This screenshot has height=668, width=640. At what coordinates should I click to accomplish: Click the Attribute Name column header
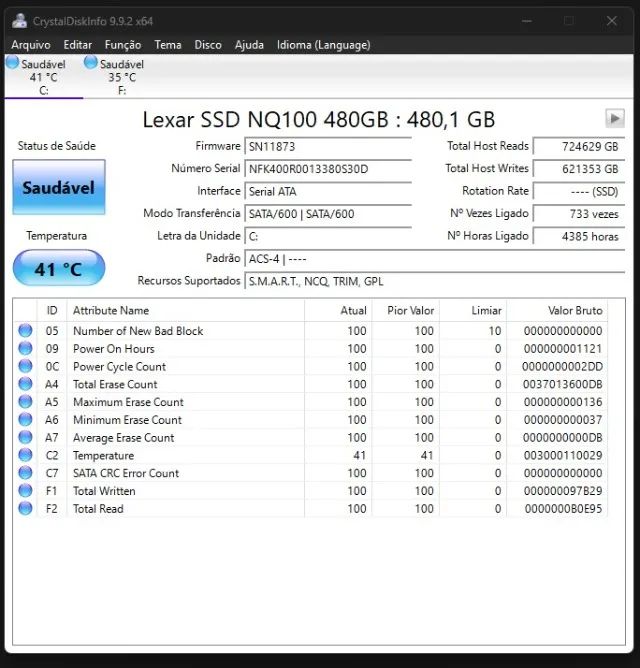(185, 311)
